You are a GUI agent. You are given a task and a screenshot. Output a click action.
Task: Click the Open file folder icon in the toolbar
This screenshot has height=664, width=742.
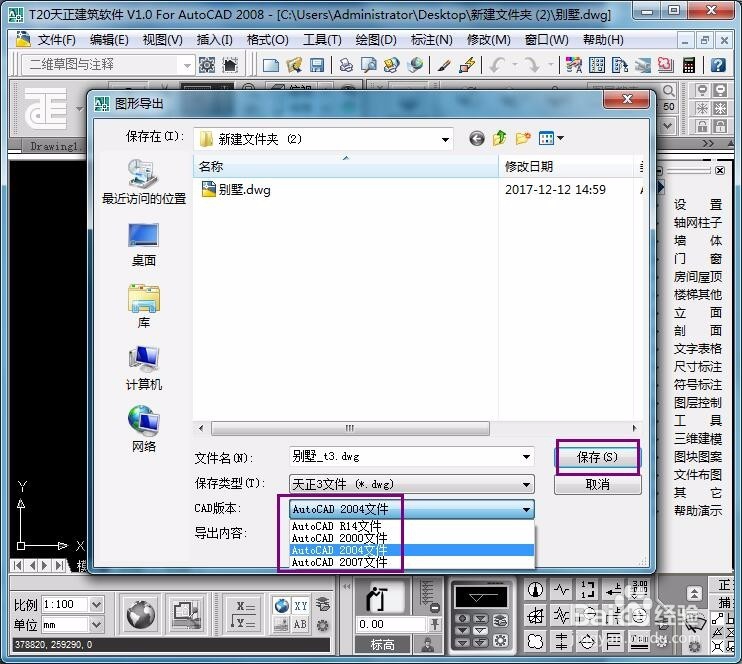point(294,65)
